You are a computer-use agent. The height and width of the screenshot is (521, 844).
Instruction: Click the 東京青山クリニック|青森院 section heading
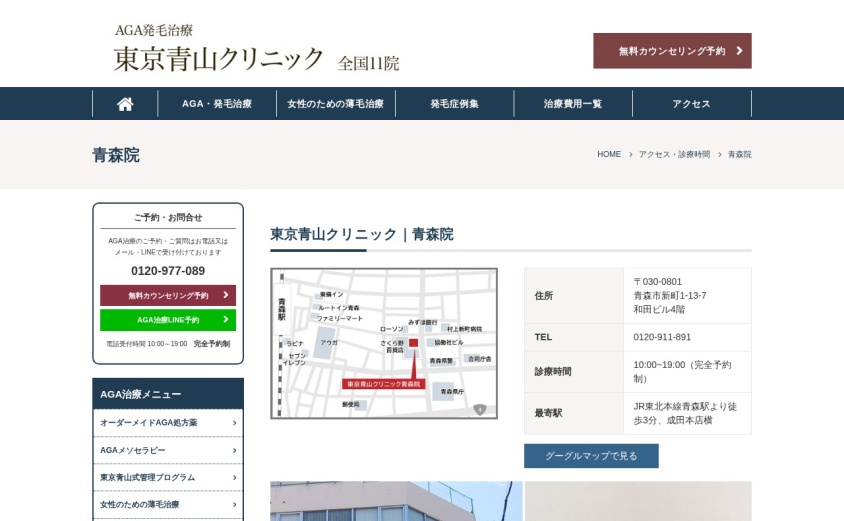(x=362, y=234)
